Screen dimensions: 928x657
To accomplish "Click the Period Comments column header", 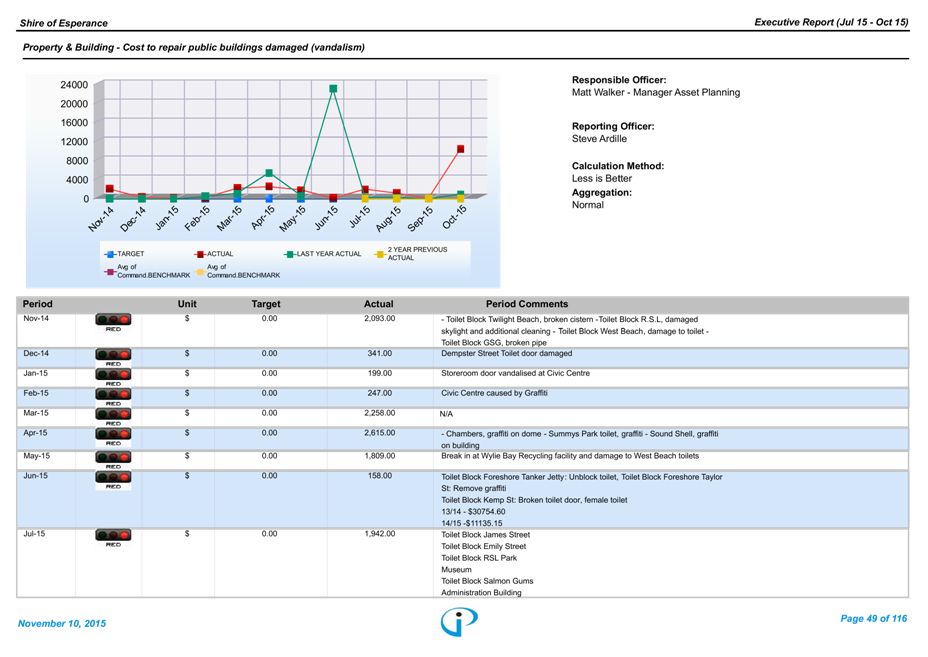I will (x=526, y=304).
